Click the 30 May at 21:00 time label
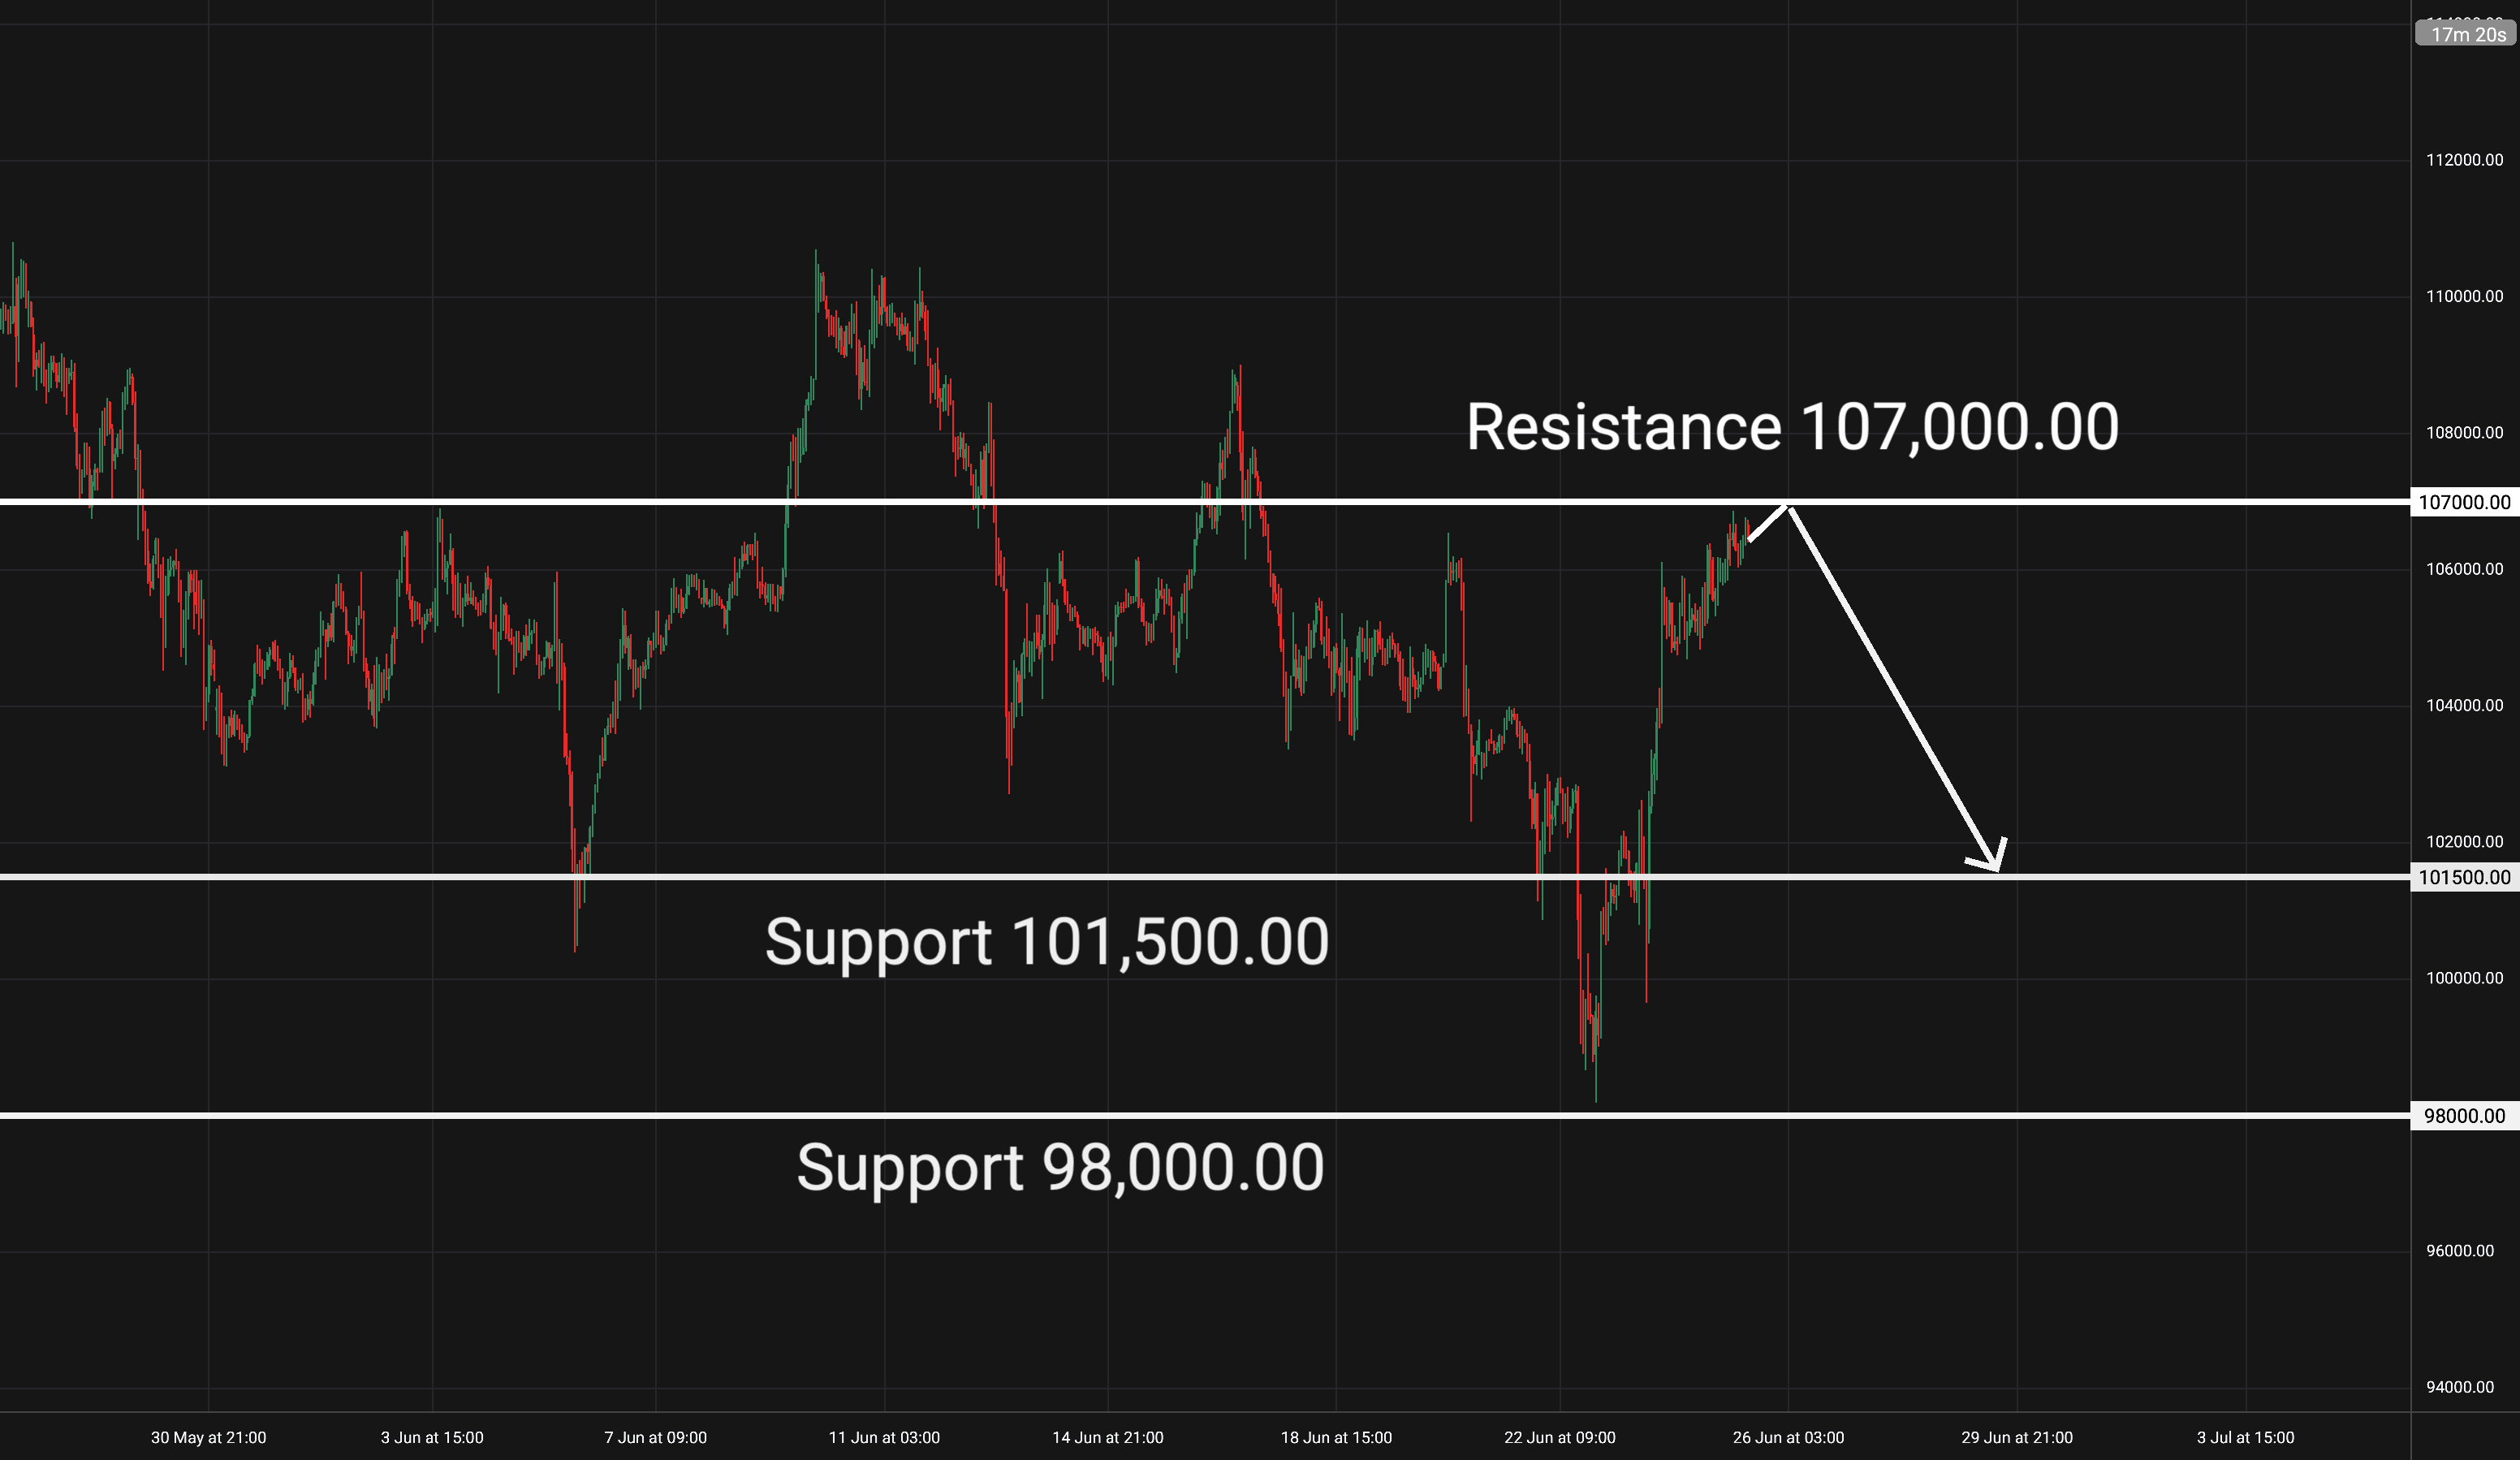The height and width of the screenshot is (1460, 2520). (208, 1437)
